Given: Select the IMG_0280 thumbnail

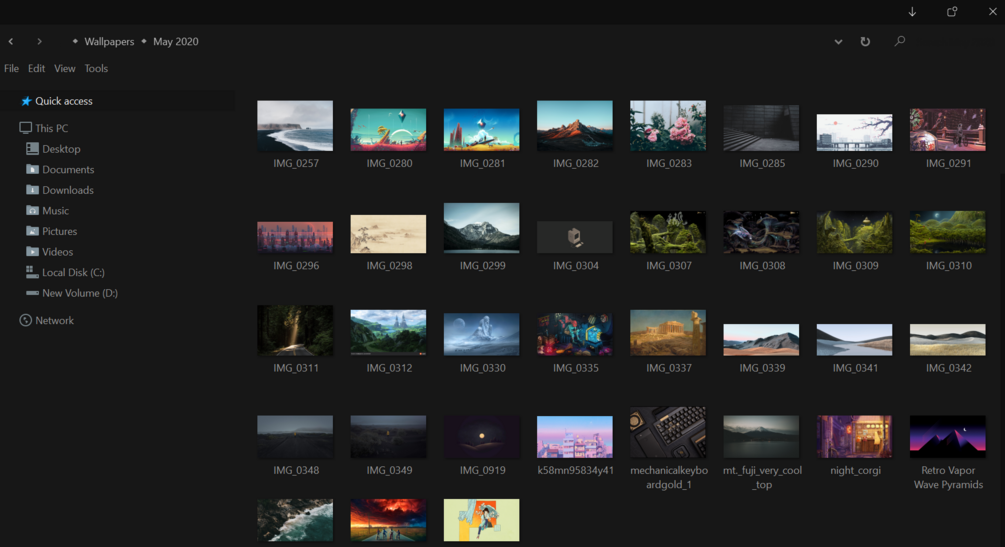Looking at the screenshot, I should pos(388,130).
